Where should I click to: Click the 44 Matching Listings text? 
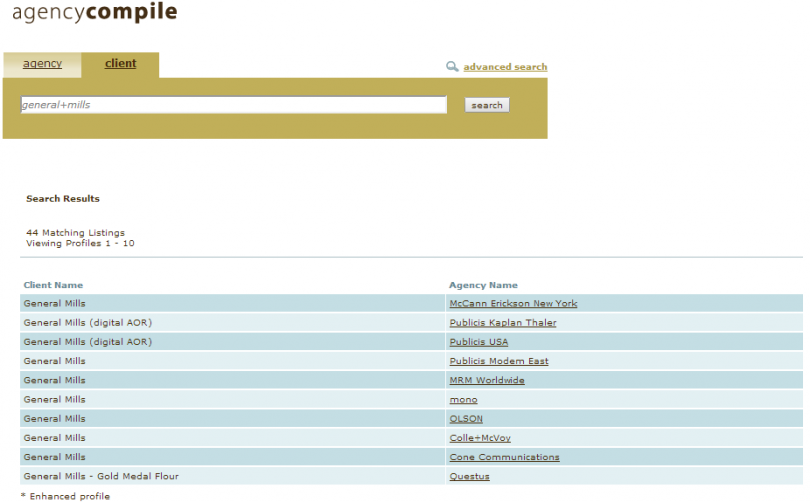[x=75, y=233]
